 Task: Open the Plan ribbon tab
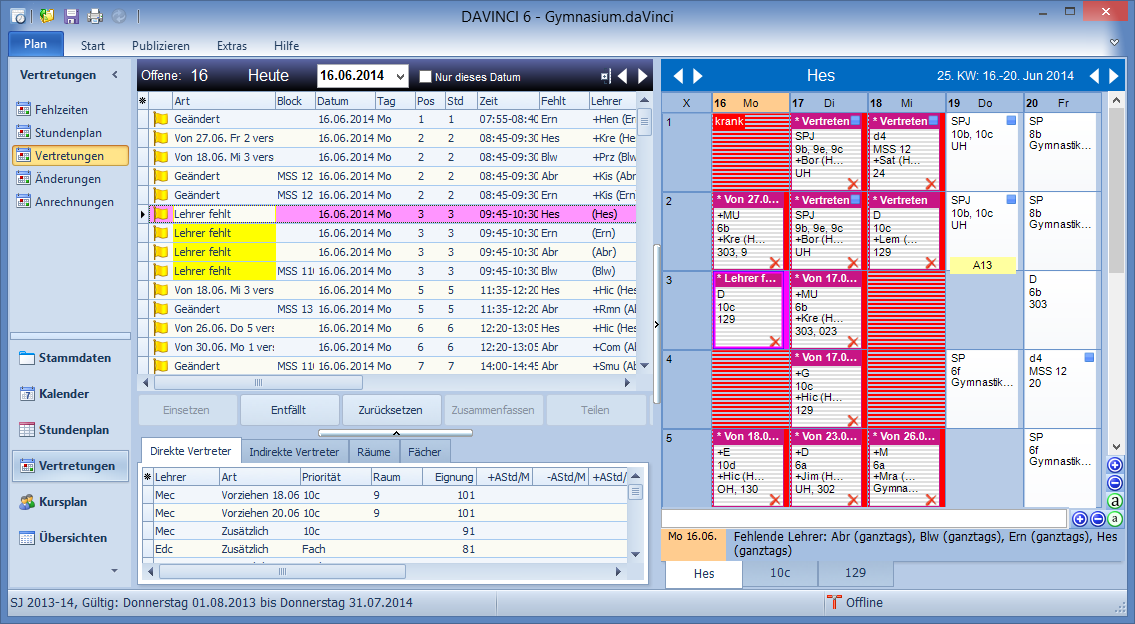click(35, 43)
